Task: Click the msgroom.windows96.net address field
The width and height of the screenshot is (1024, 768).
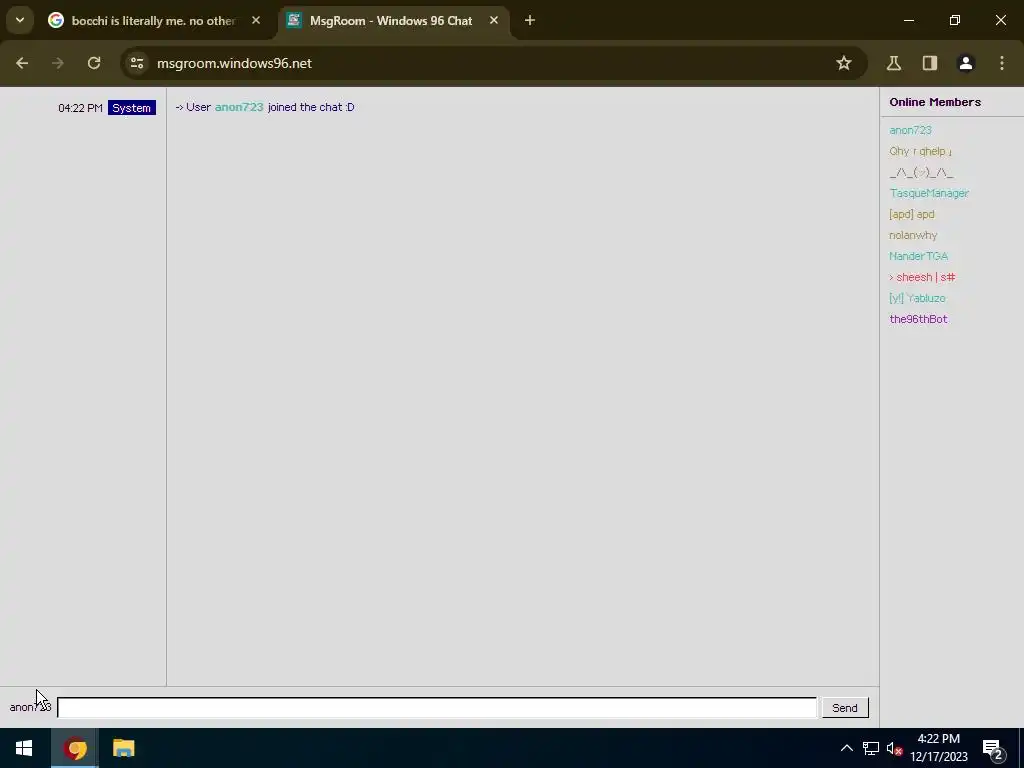Action: click(x=234, y=63)
